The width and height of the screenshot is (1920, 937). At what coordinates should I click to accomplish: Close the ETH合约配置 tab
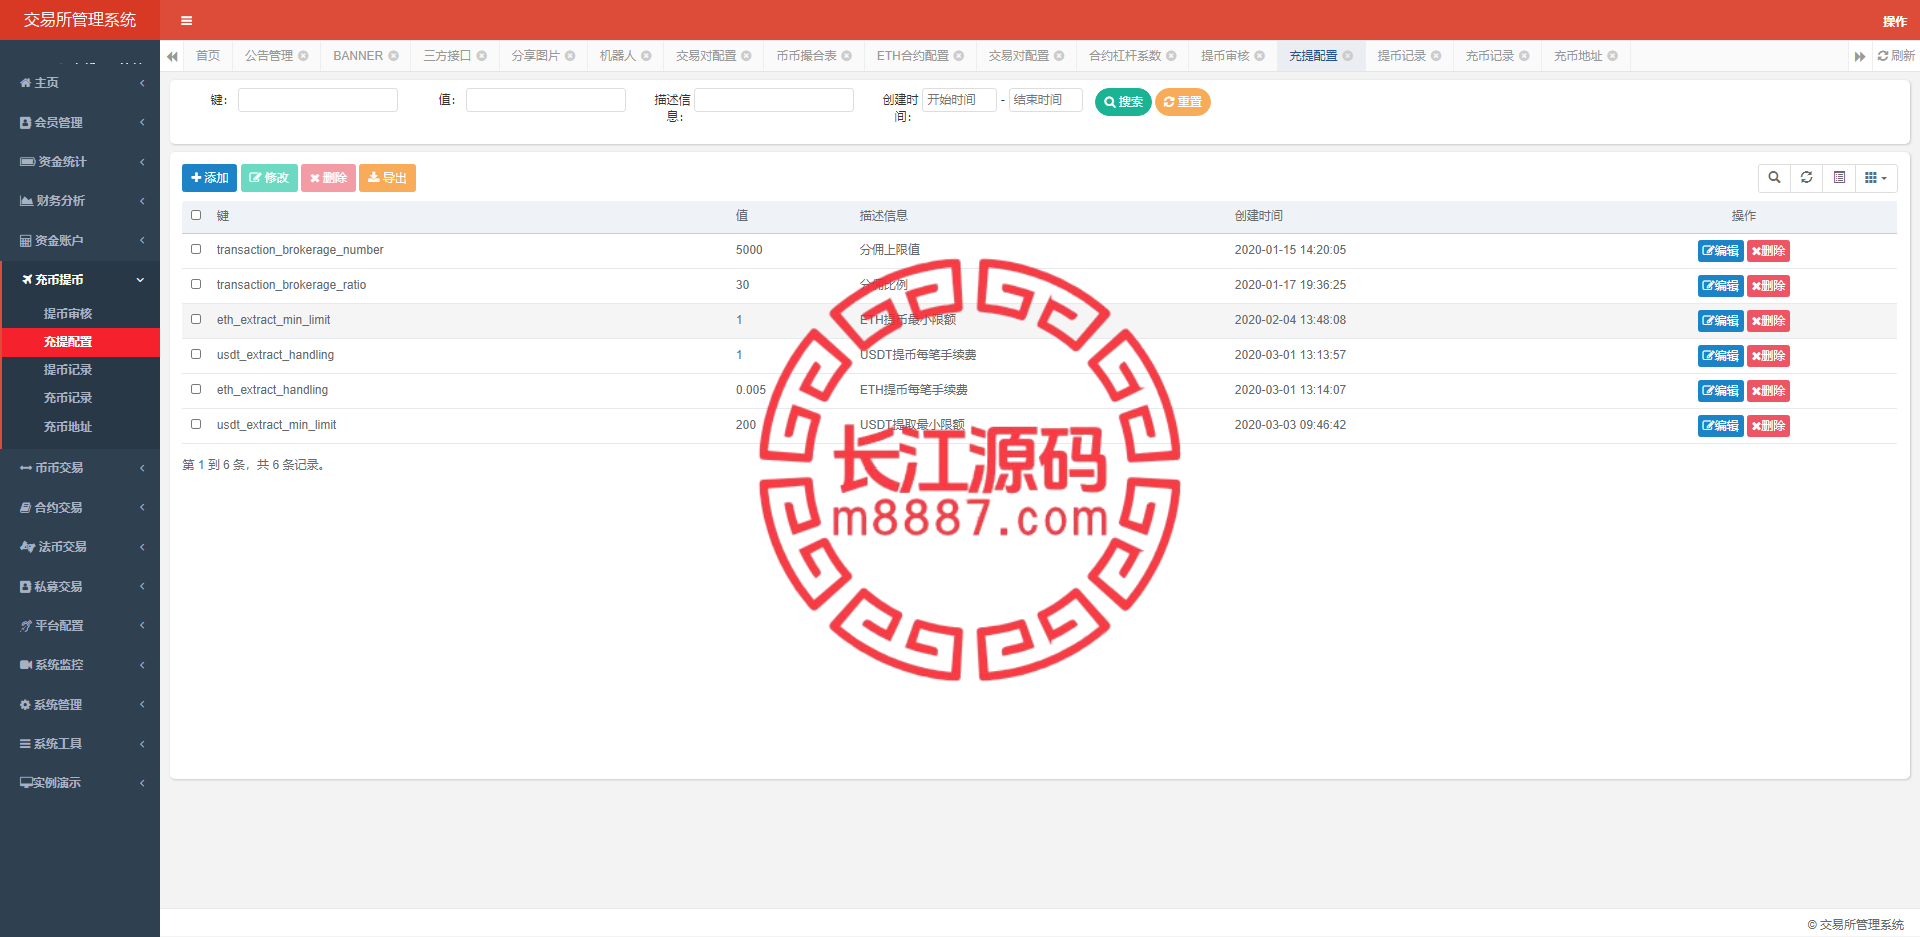[x=958, y=56]
